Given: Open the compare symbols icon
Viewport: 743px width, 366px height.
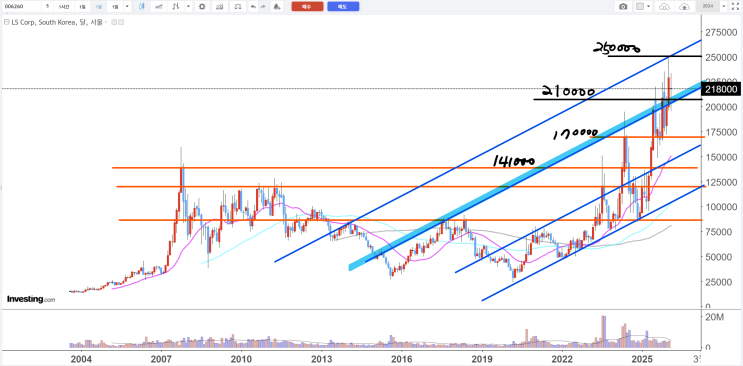Looking at the screenshot, I should click(x=237, y=7).
